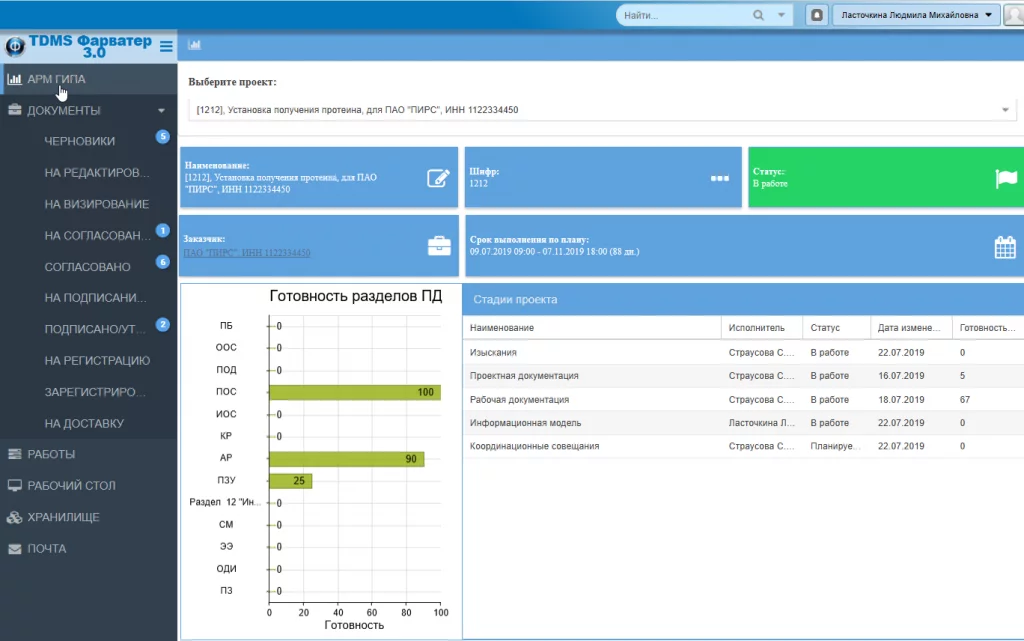The image size is (1024, 641).
Task: Click the hamburger menu icon beside TDMS Фарватер
Action: tap(166, 46)
